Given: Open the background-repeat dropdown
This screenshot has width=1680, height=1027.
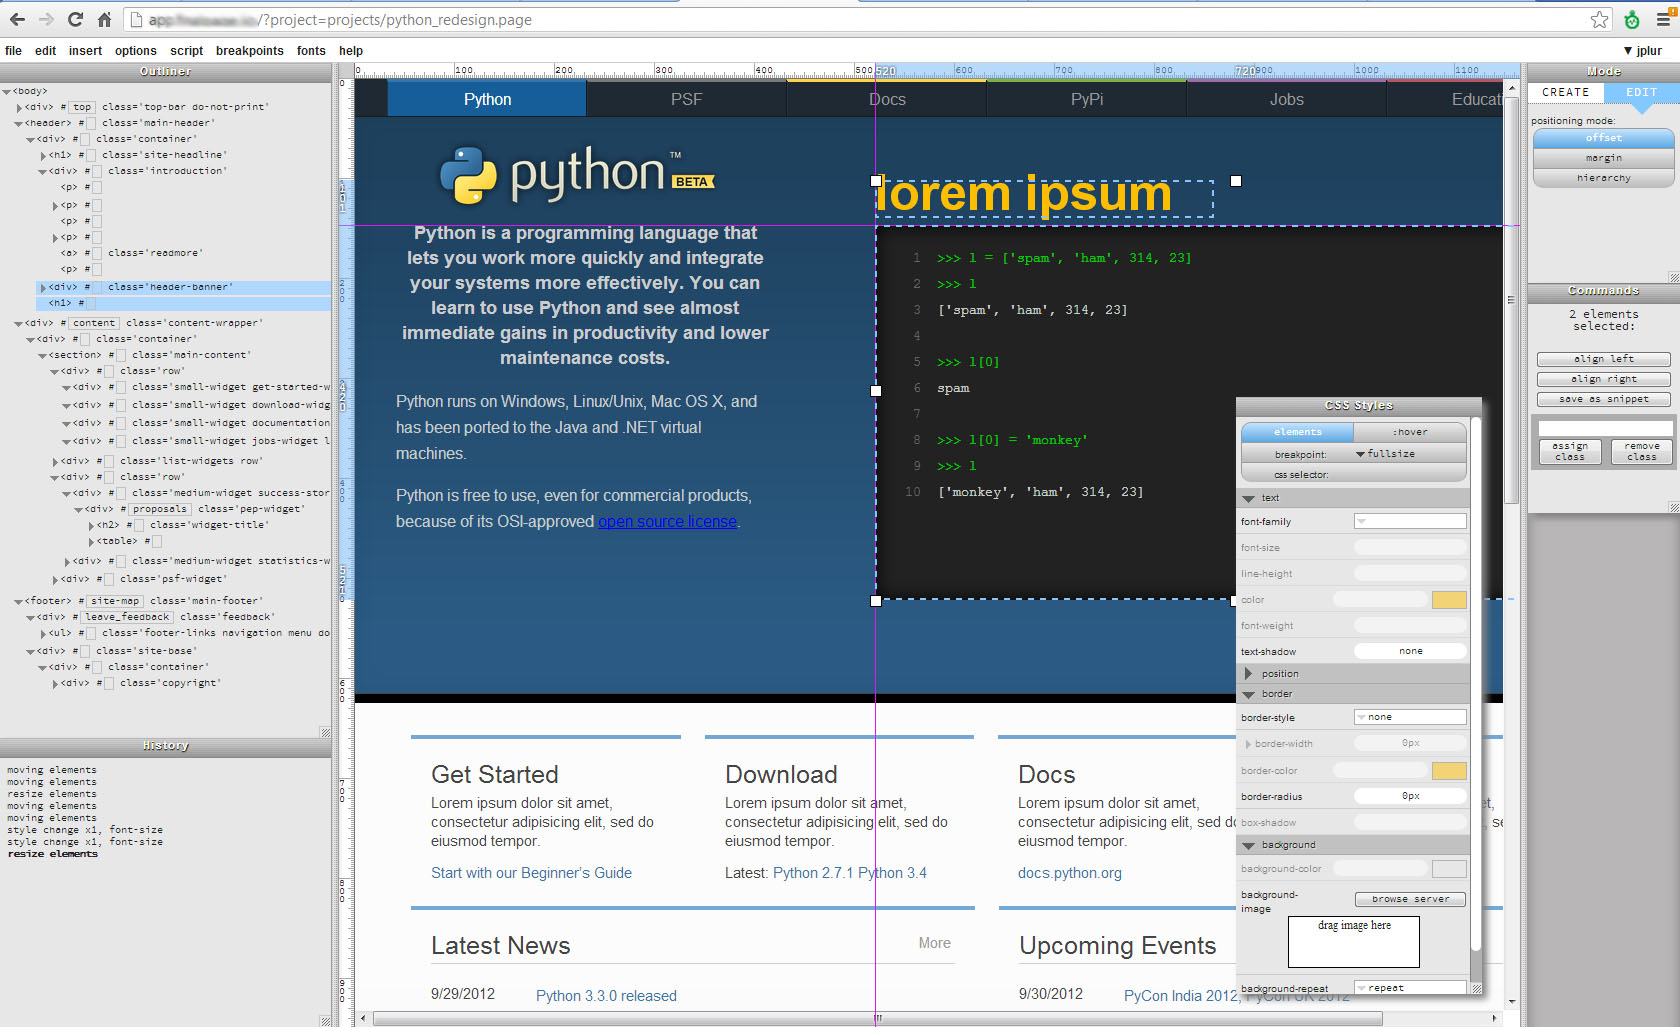Looking at the screenshot, I should point(1410,987).
